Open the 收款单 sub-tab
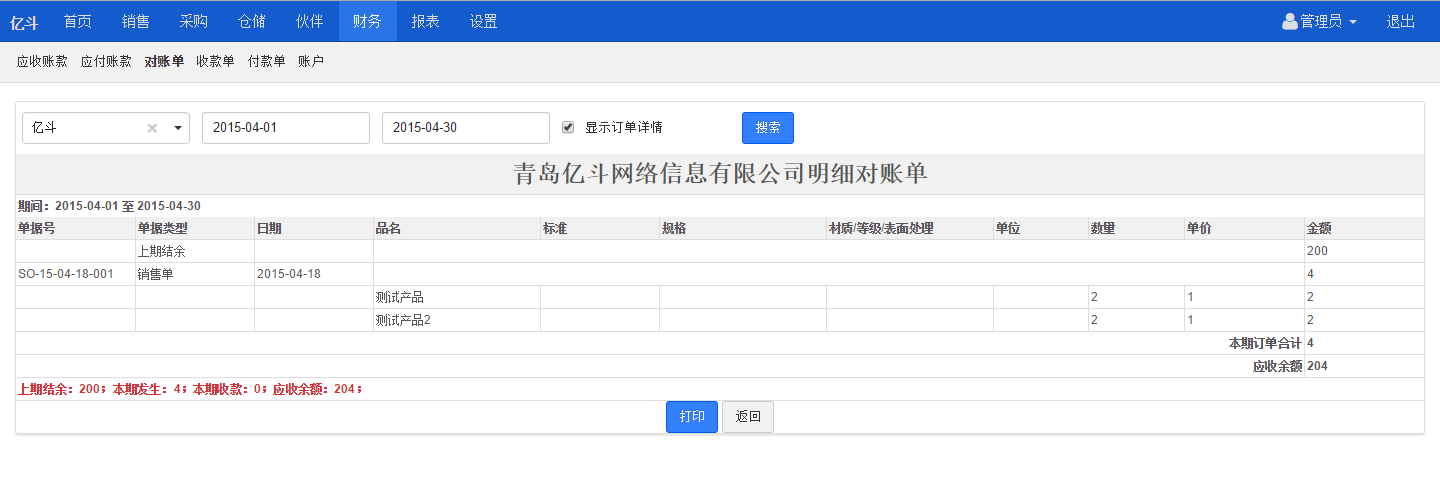Viewport: 1440px width, 504px height. pyautogui.click(x=215, y=61)
